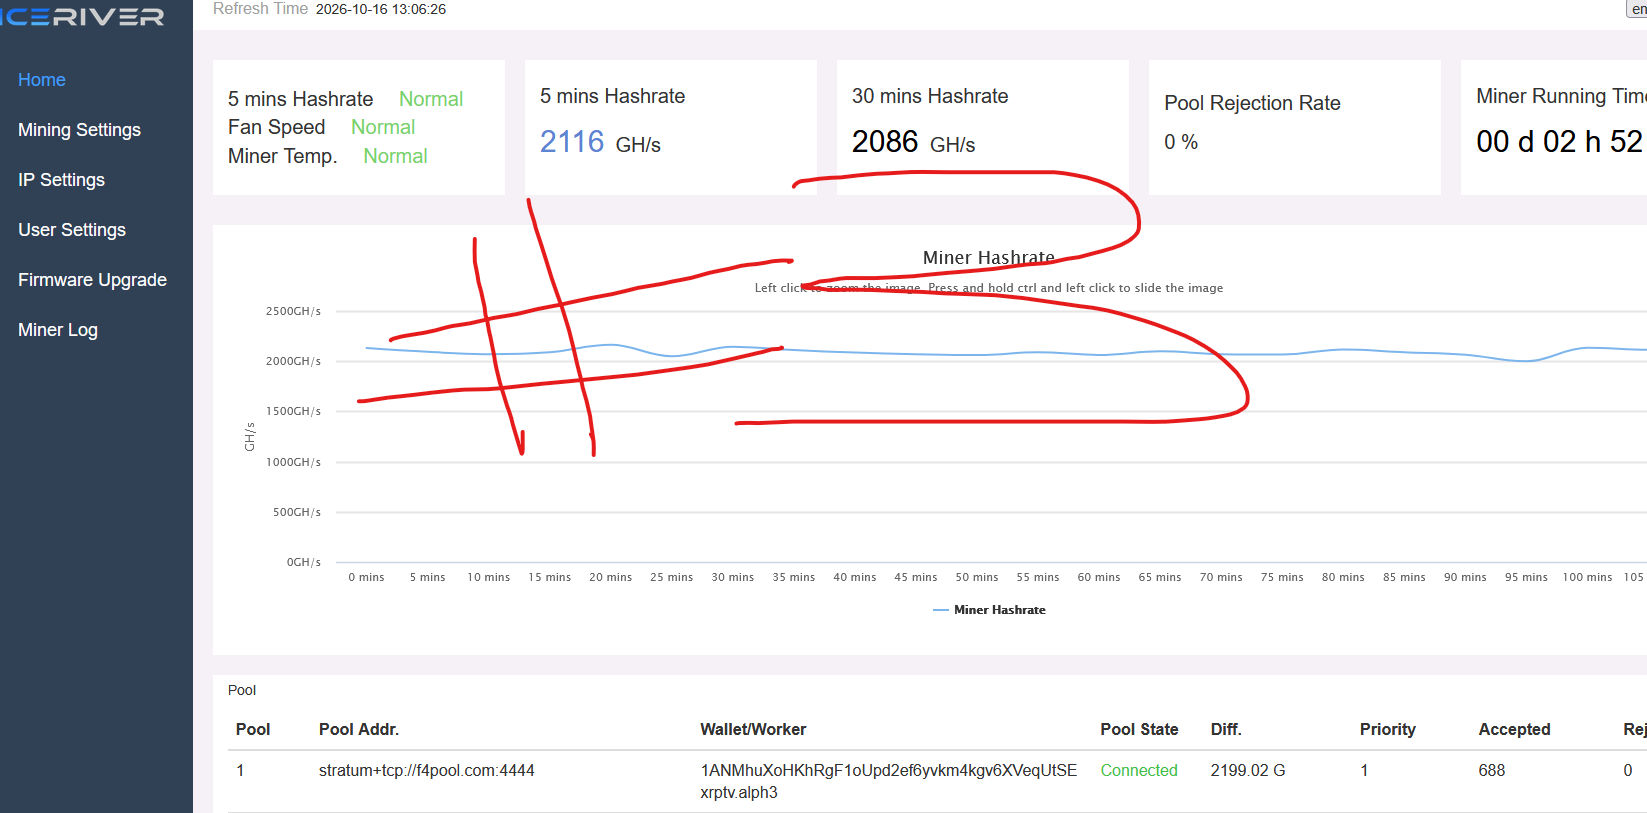Click the worker name xrptv.alph3
Image resolution: width=1647 pixels, height=813 pixels.
(739, 793)
